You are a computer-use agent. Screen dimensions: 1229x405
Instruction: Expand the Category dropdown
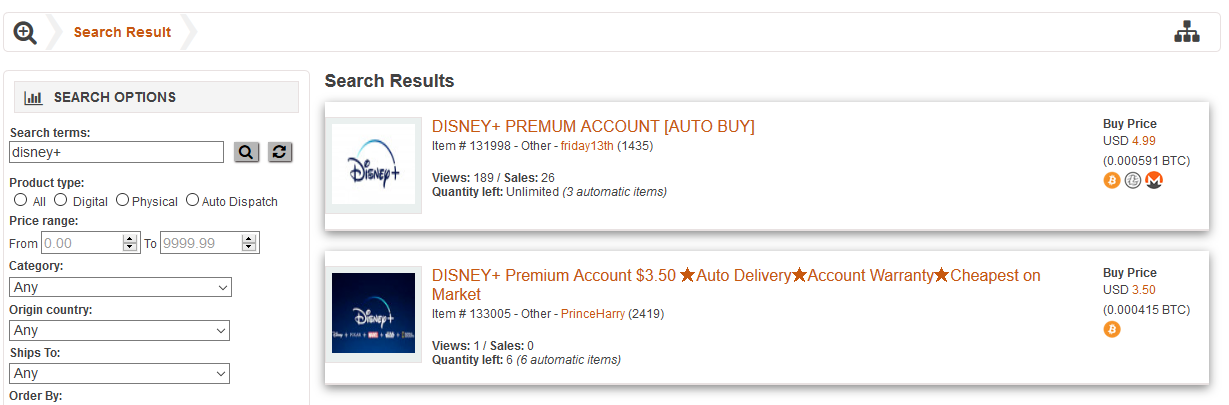pos(120,287)
